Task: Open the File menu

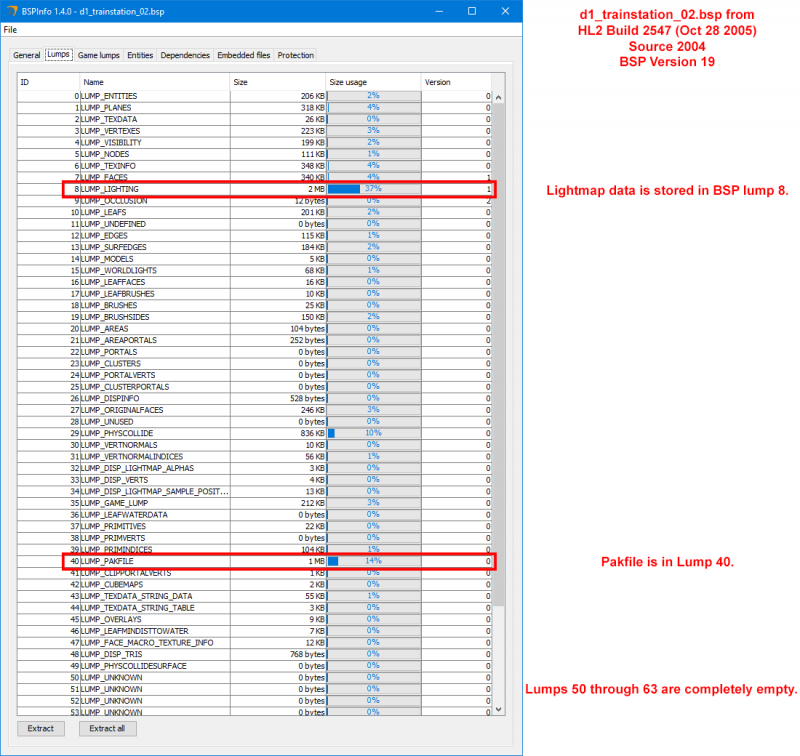Action: 10,30
